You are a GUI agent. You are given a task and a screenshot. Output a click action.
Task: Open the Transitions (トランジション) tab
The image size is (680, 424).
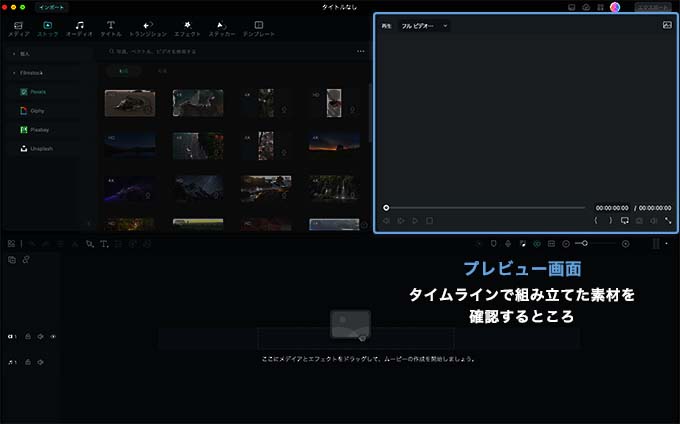coord(147,27)
